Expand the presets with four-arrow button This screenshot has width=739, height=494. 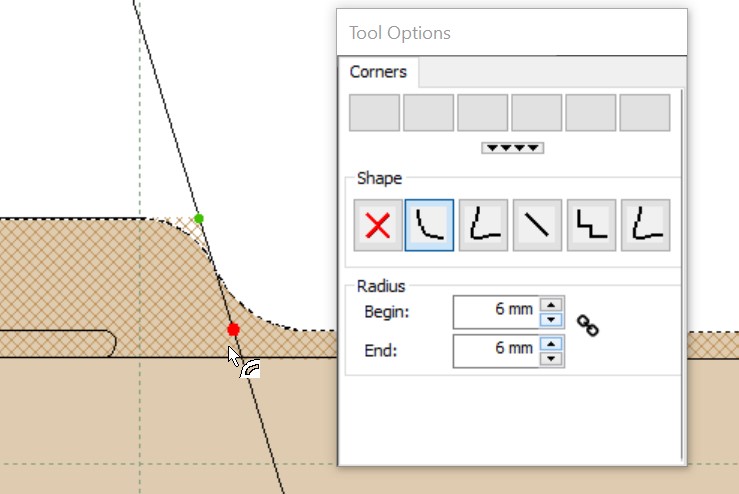tap(512, 148)
